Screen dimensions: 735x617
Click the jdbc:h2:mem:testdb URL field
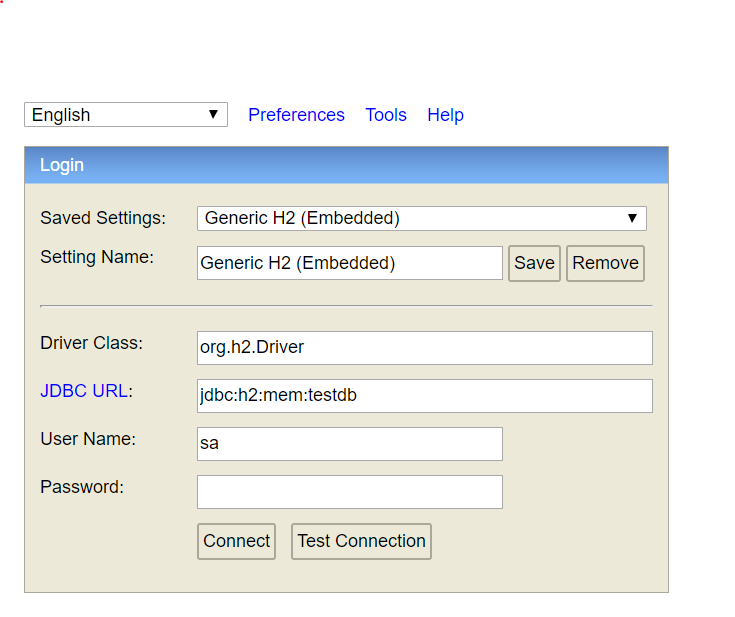424,396
